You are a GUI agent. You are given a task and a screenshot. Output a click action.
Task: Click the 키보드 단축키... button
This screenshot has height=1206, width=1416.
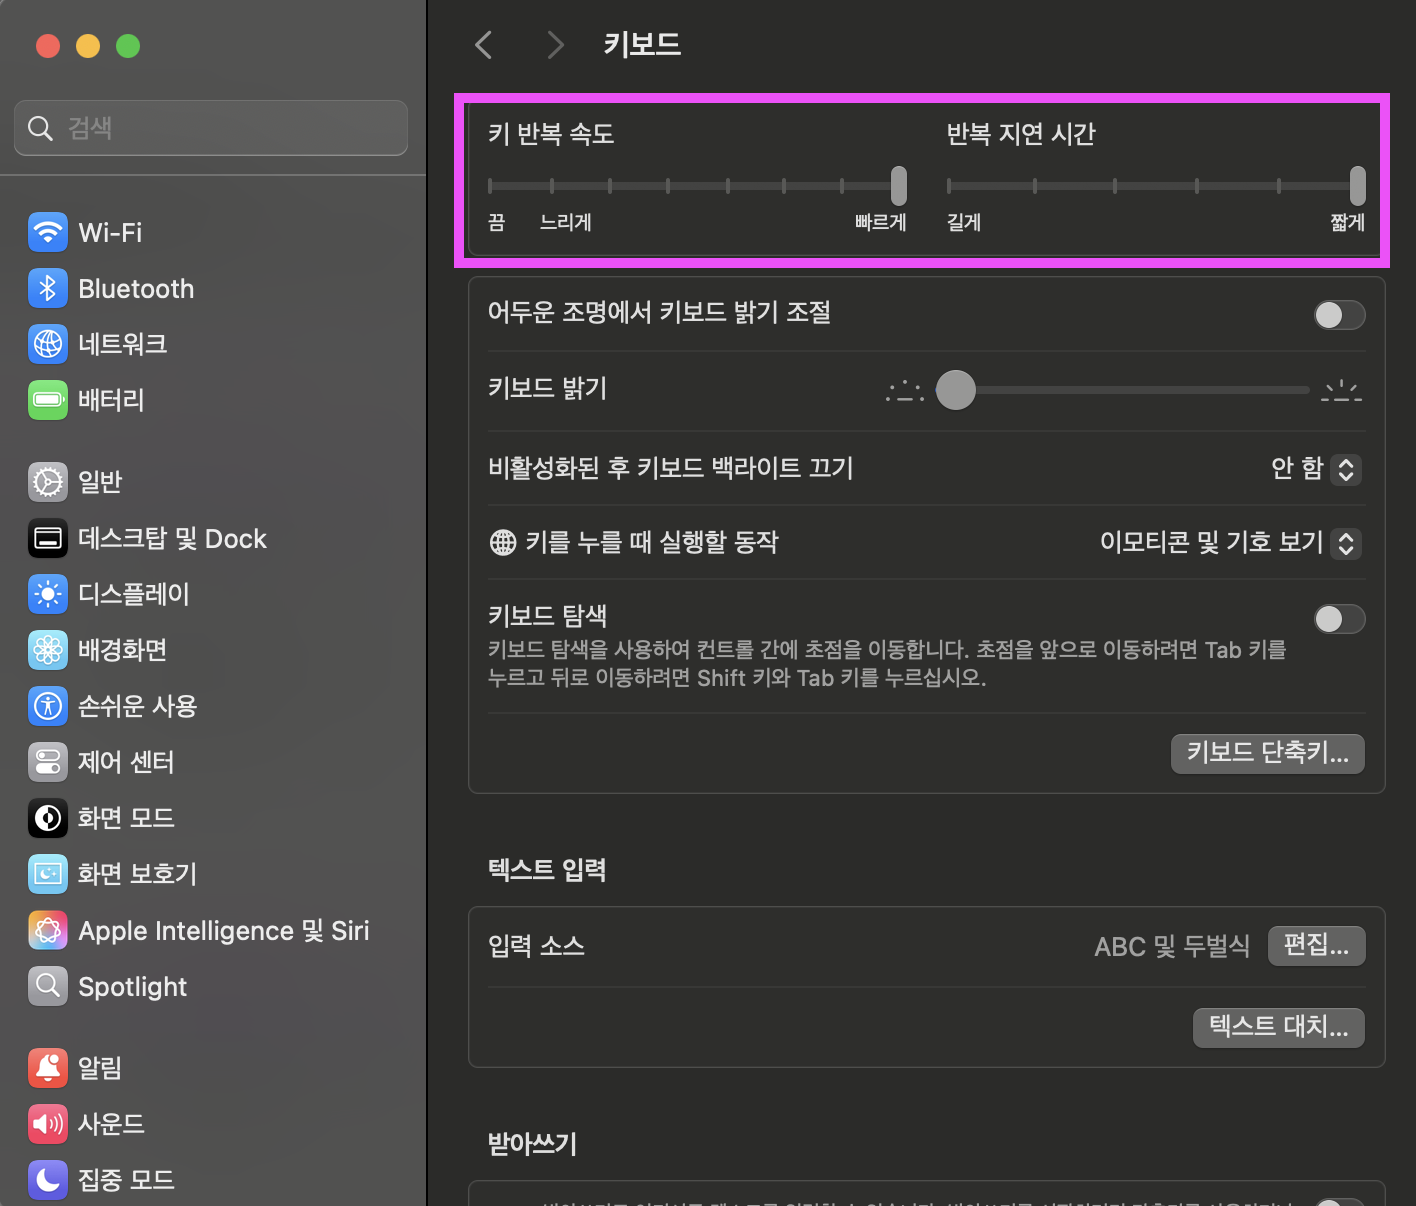click(1268, 753)
